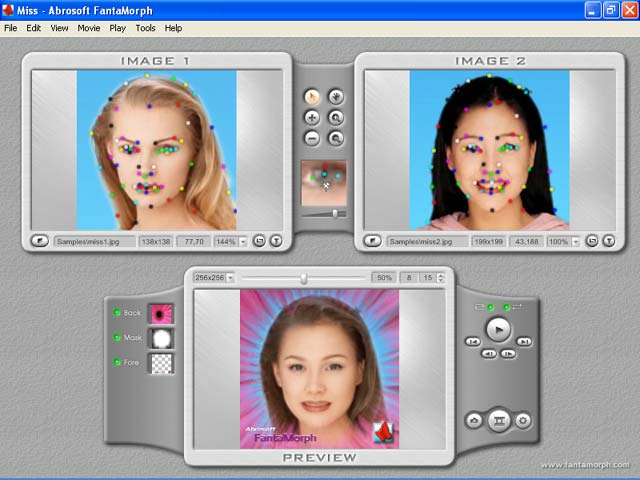Click the total frames 15 field
Screen dimensions: 640x480
(428, 278)
